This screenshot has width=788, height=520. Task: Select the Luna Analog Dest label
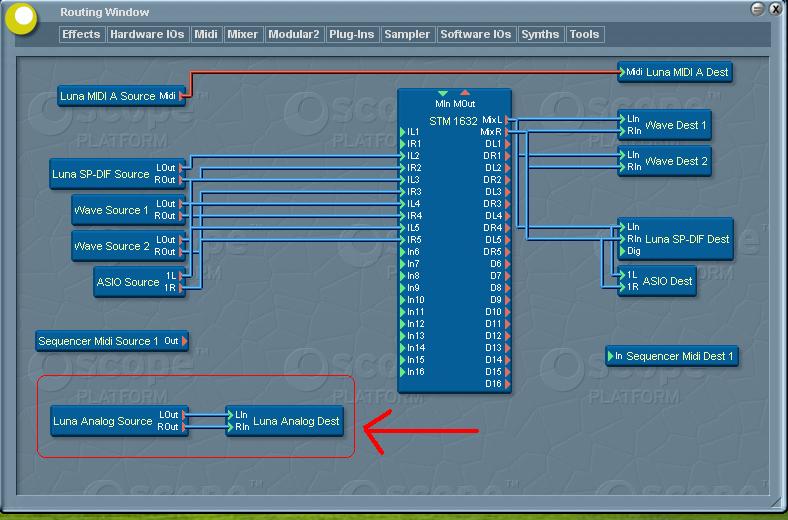[x=296, y=421]
